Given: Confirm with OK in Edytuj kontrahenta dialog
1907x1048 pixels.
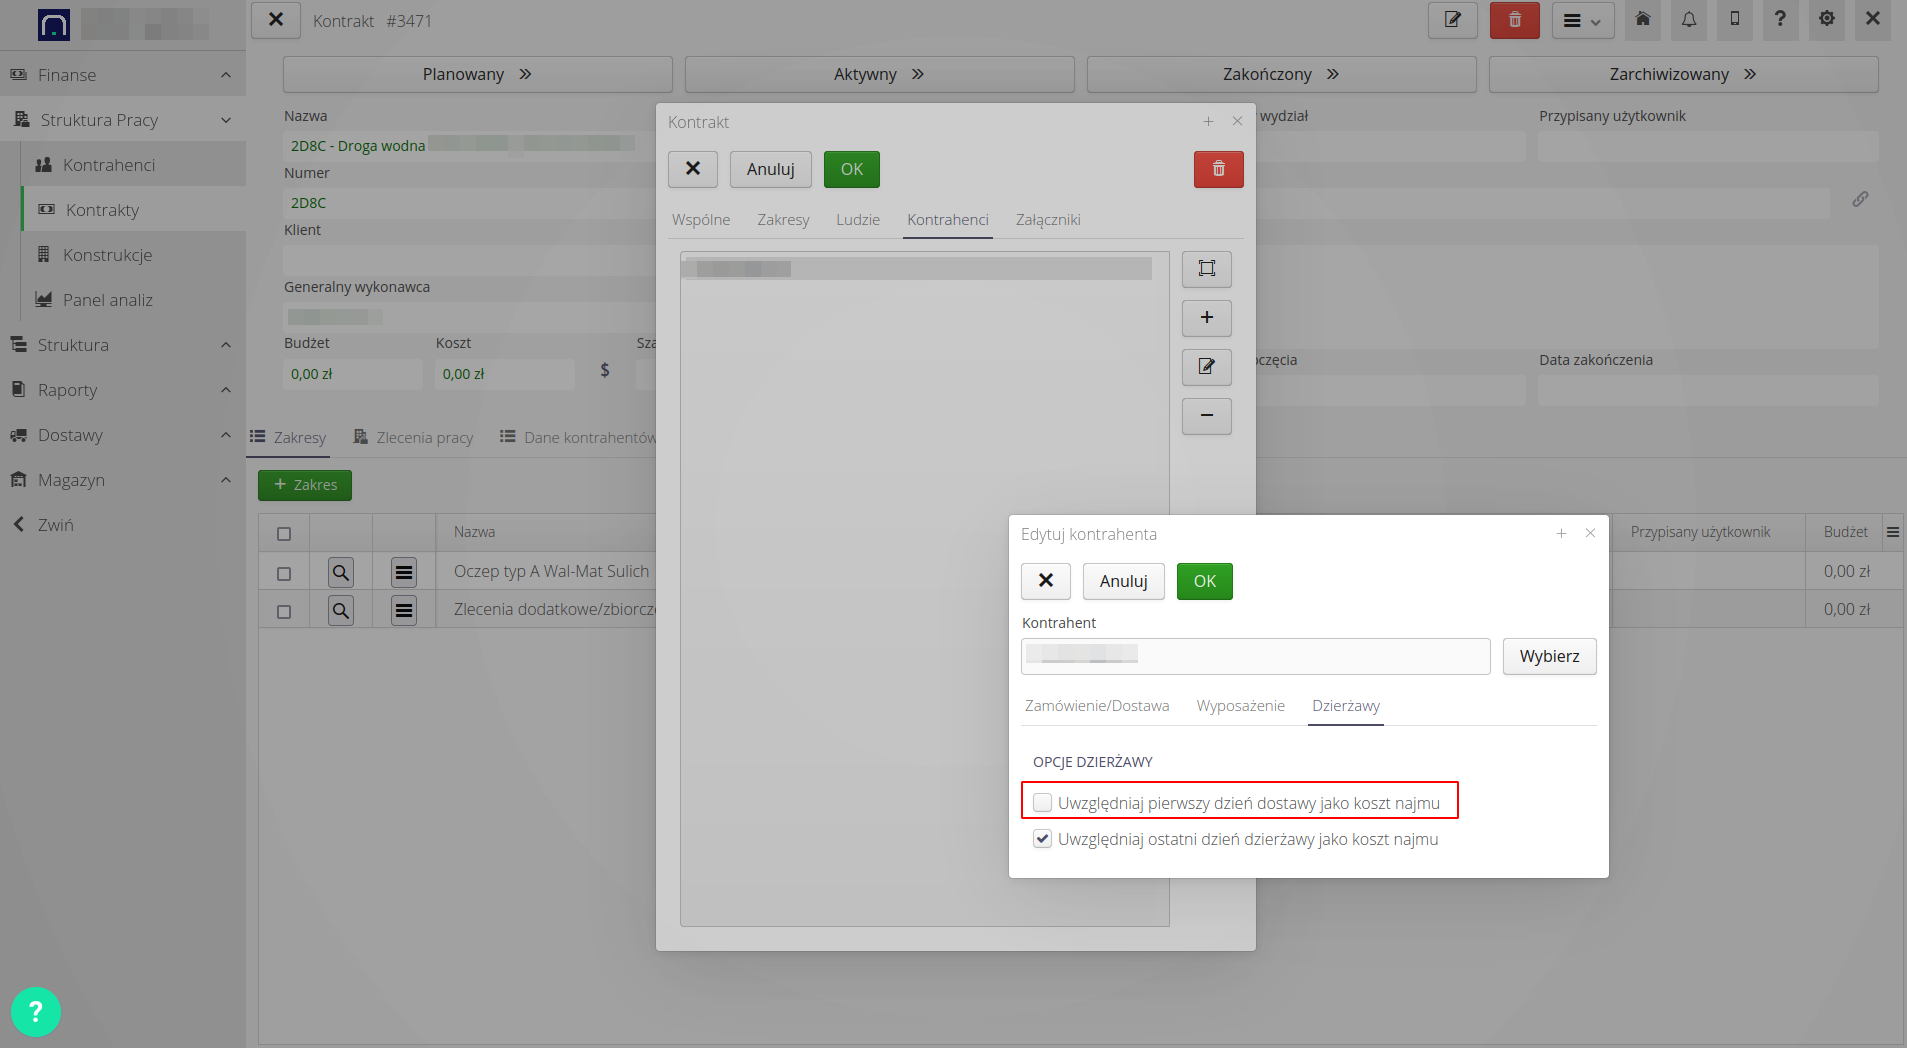Looking at the screenshot, I should point(1204,581).
